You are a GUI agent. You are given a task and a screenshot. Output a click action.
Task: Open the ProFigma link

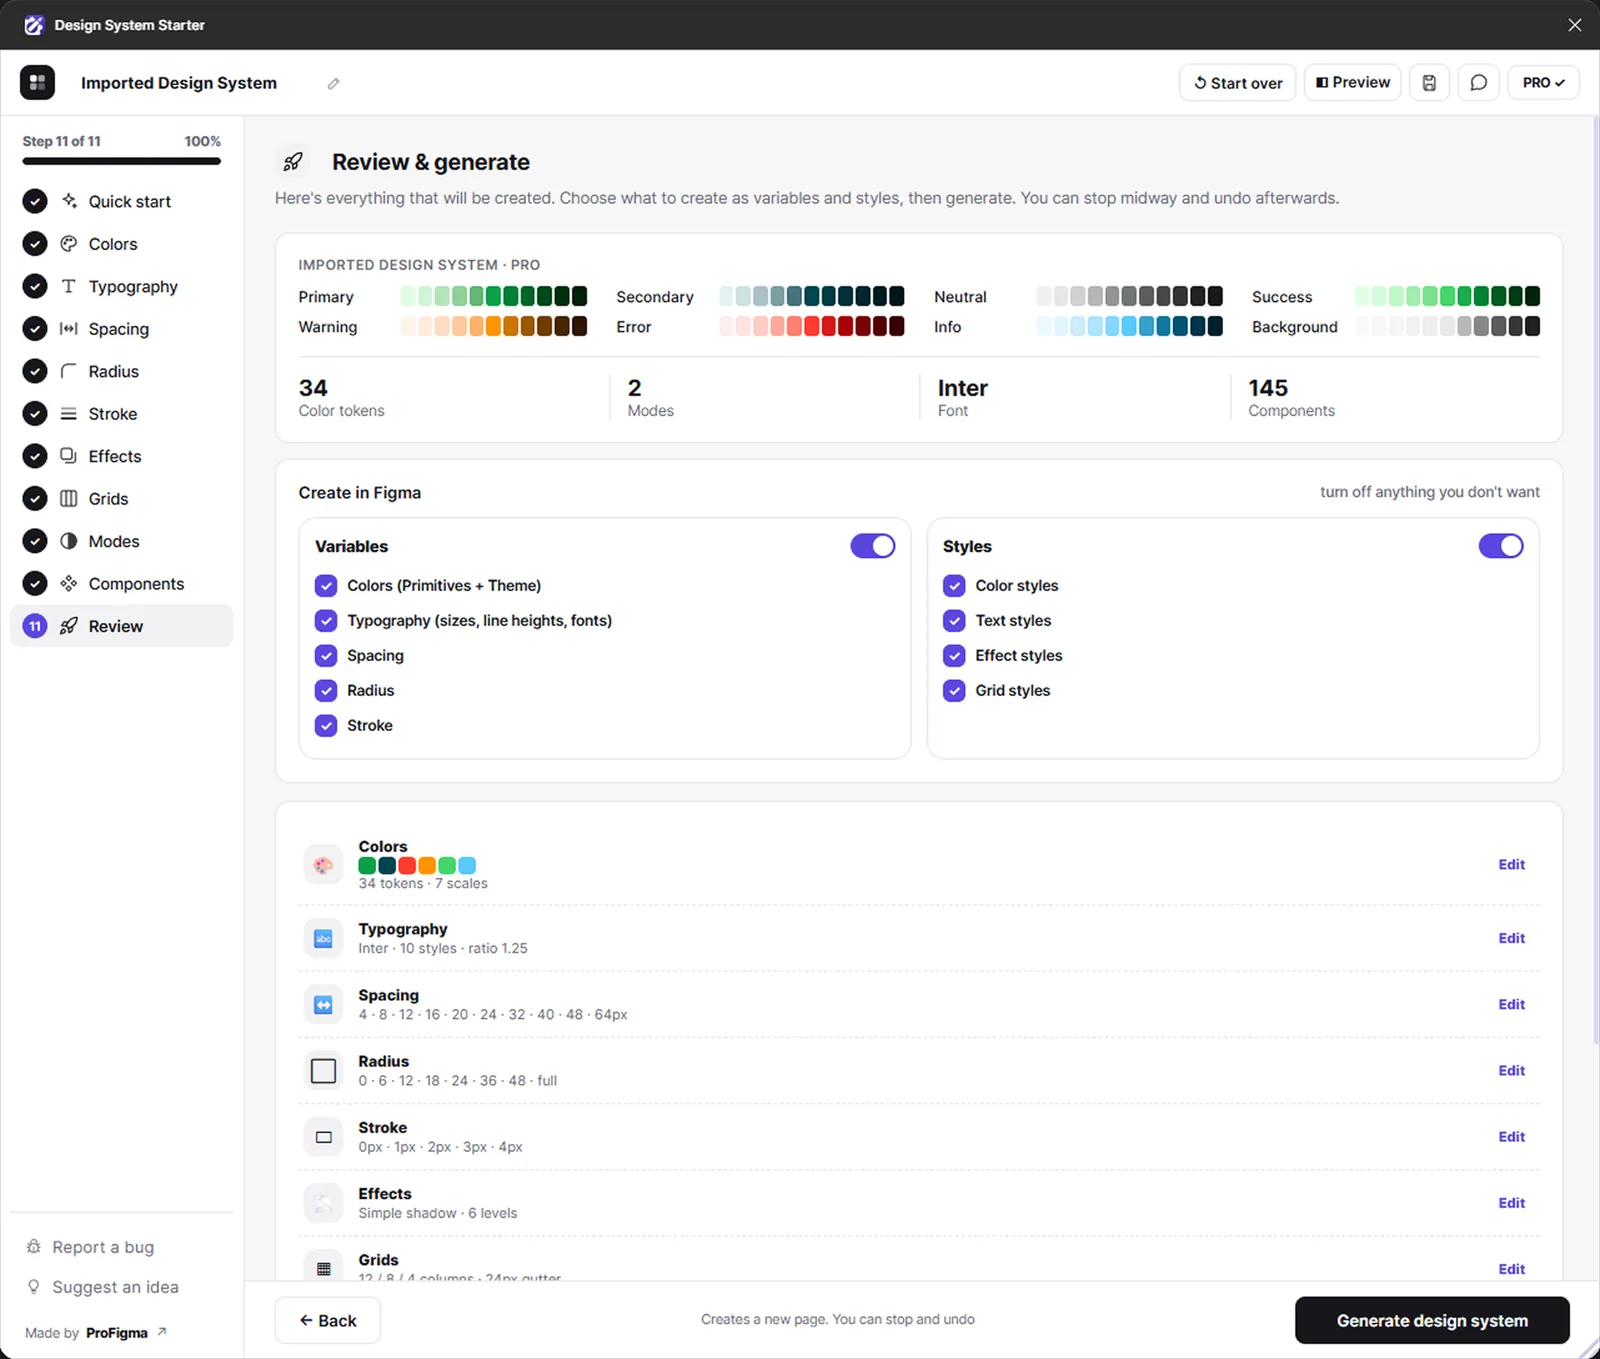[126, 1333]
